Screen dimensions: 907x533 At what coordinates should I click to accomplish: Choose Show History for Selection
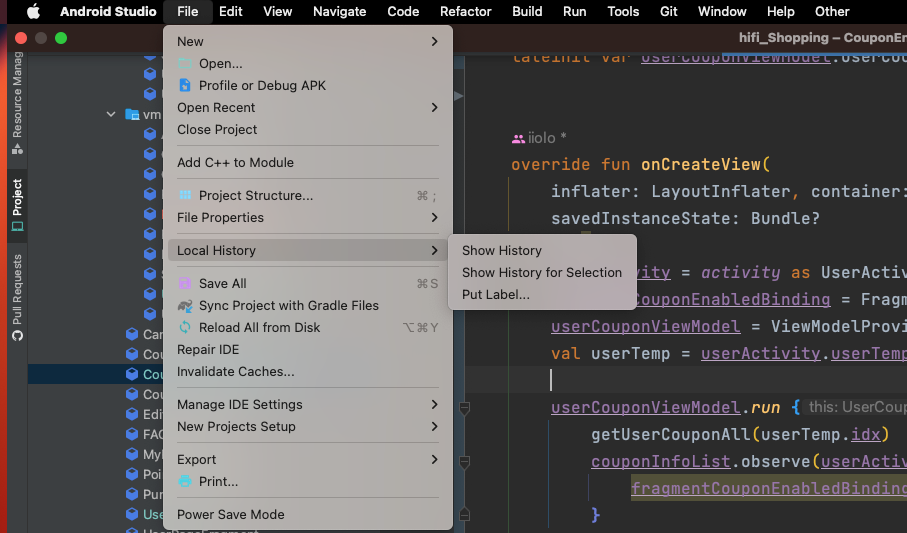(542, 273)
